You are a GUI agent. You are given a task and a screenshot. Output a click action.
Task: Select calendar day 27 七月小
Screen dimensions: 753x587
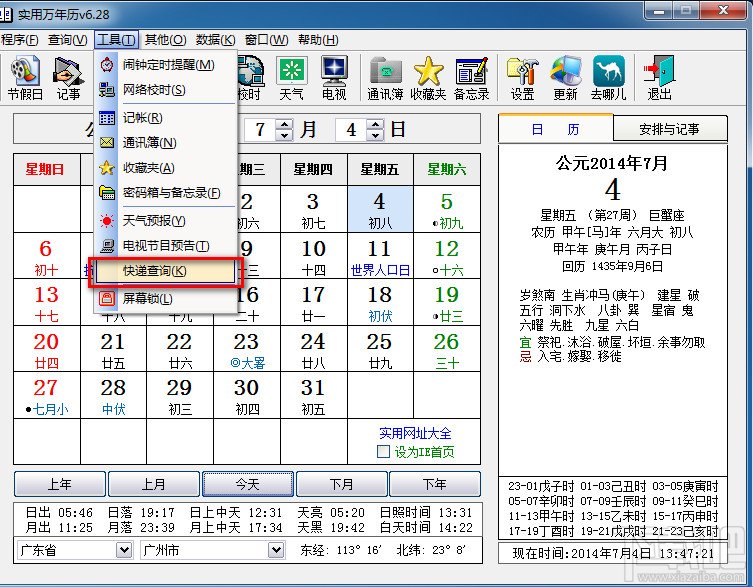click(x=47, y=395)
